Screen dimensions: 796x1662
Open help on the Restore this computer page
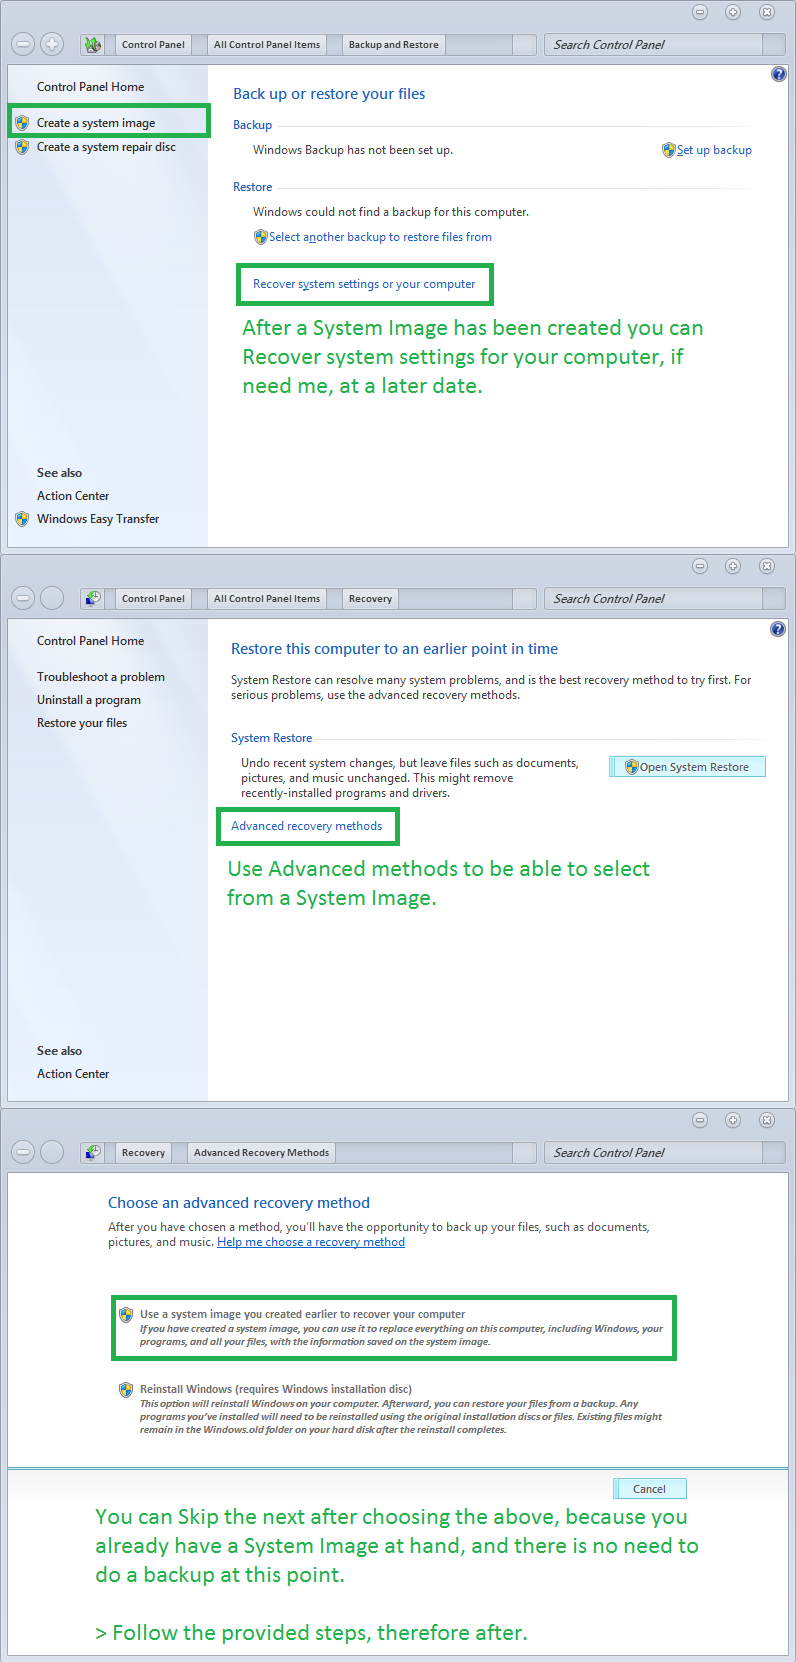tap(778, 628)
